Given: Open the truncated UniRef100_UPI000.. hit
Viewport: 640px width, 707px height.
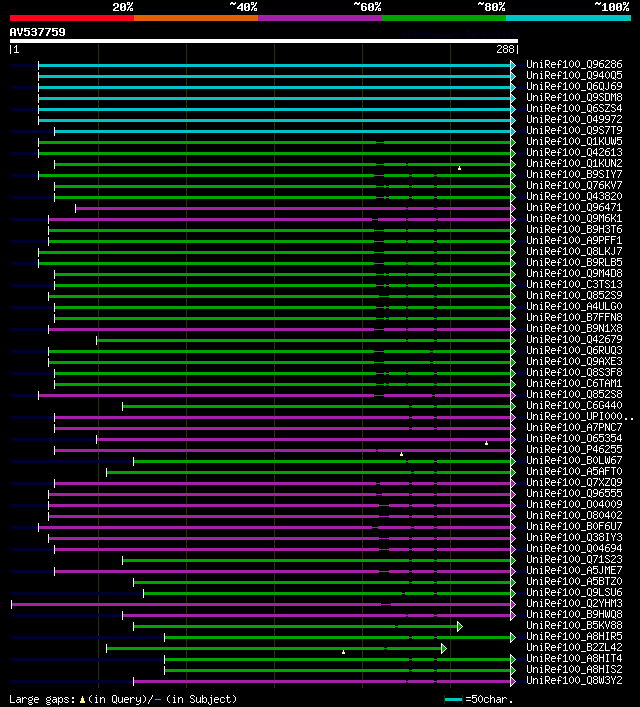Looking at the screenshot, I should tap(580, 416).
